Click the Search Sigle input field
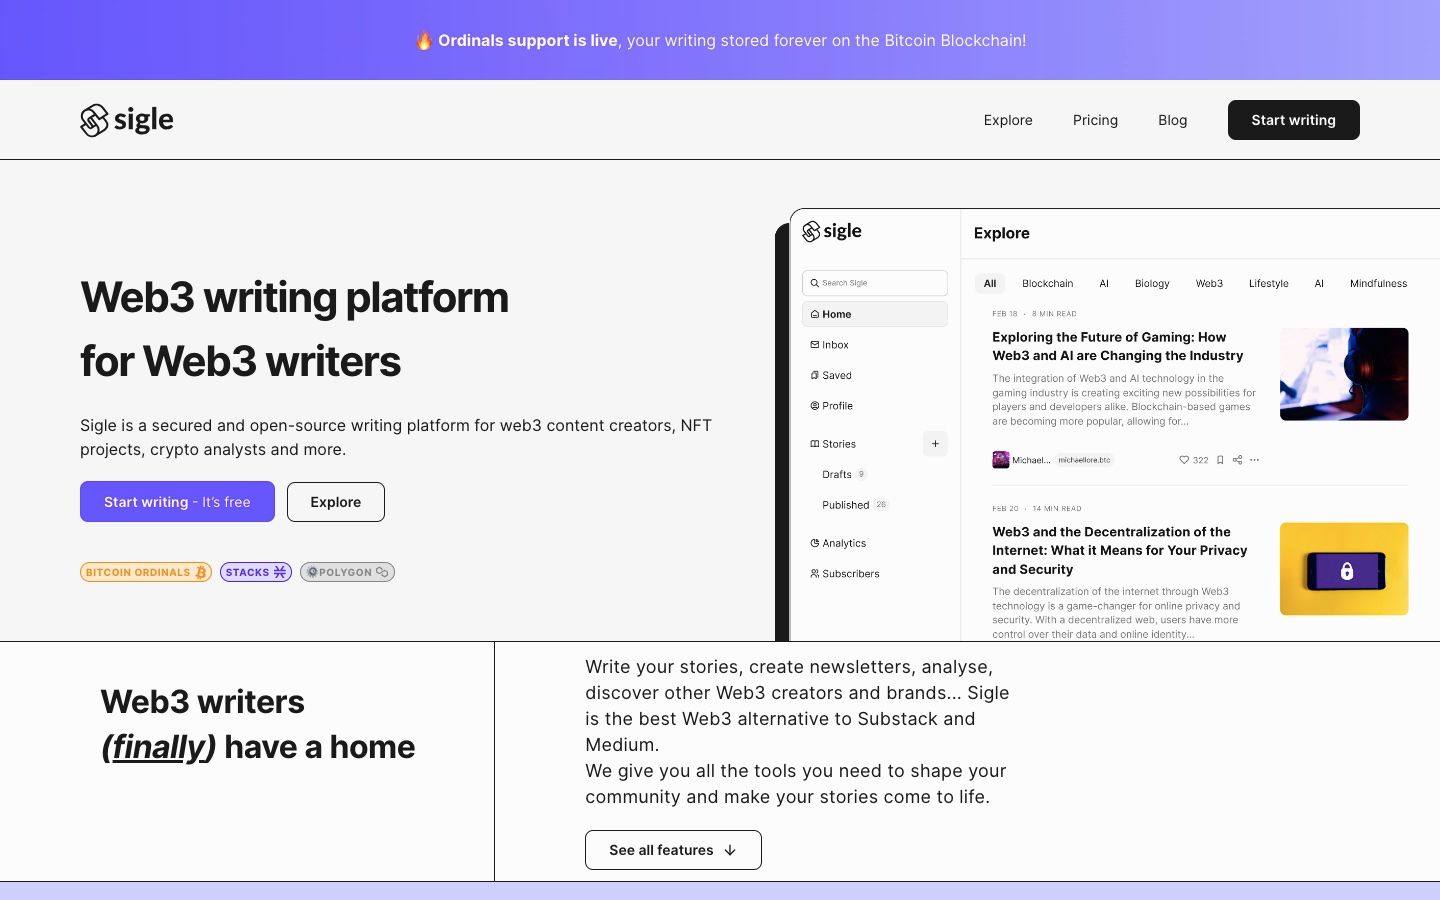This screenshot has width=1440, height=900. (875, 283)
